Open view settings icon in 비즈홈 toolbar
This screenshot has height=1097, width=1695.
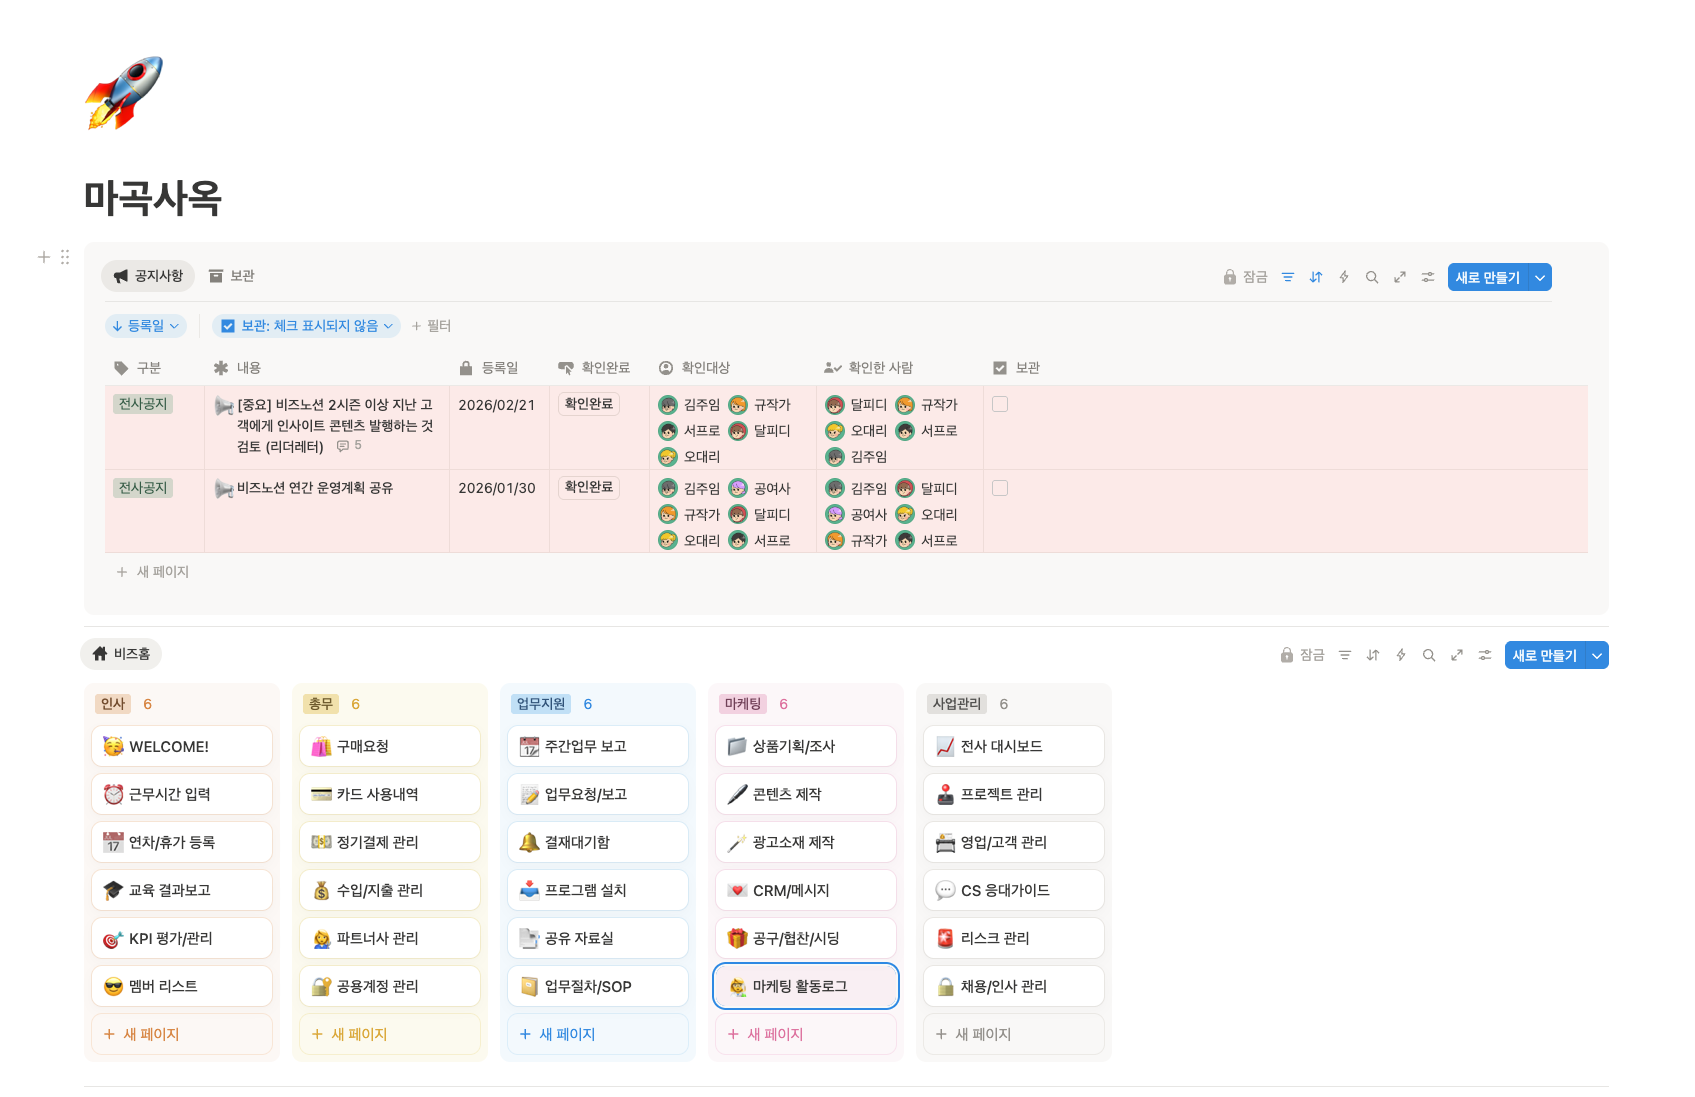[x=1485, y=655]
